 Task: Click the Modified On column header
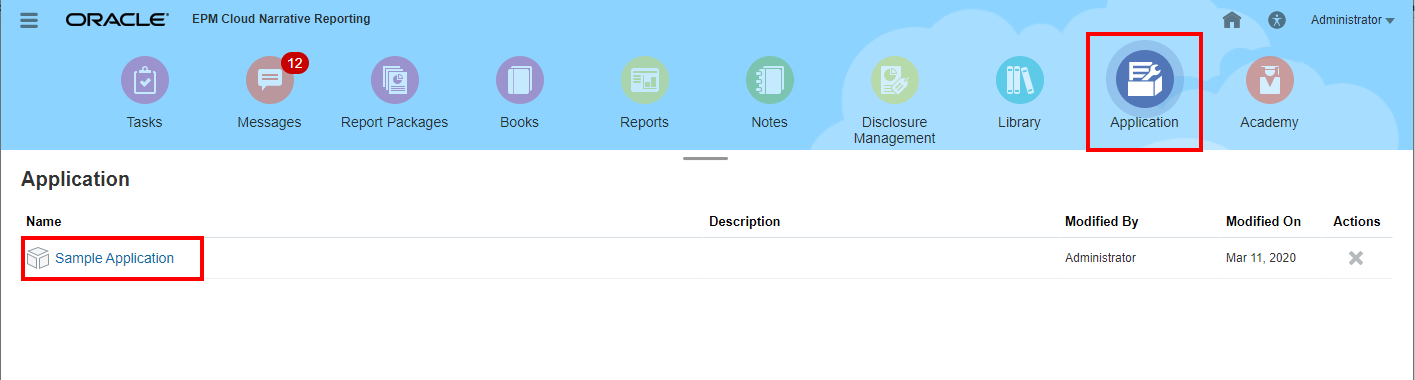click(x=1263, y=221)
